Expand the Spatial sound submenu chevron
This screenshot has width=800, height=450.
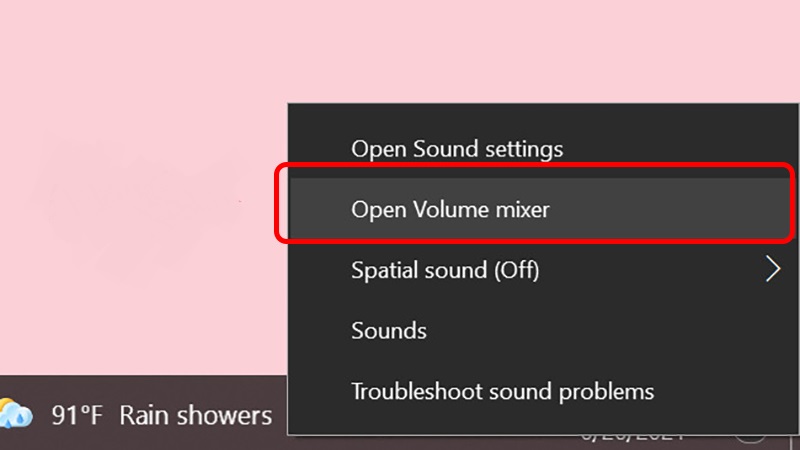[x=772, y=269]
